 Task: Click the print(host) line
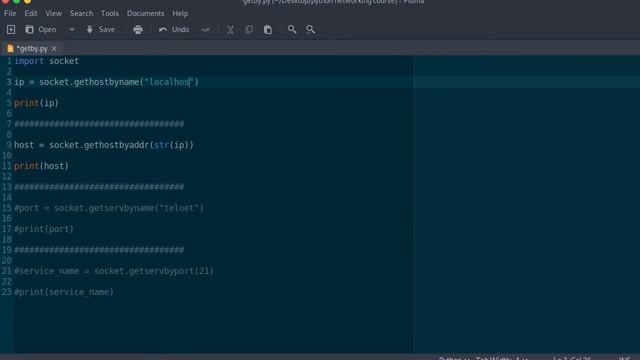[x=41, y=166]
